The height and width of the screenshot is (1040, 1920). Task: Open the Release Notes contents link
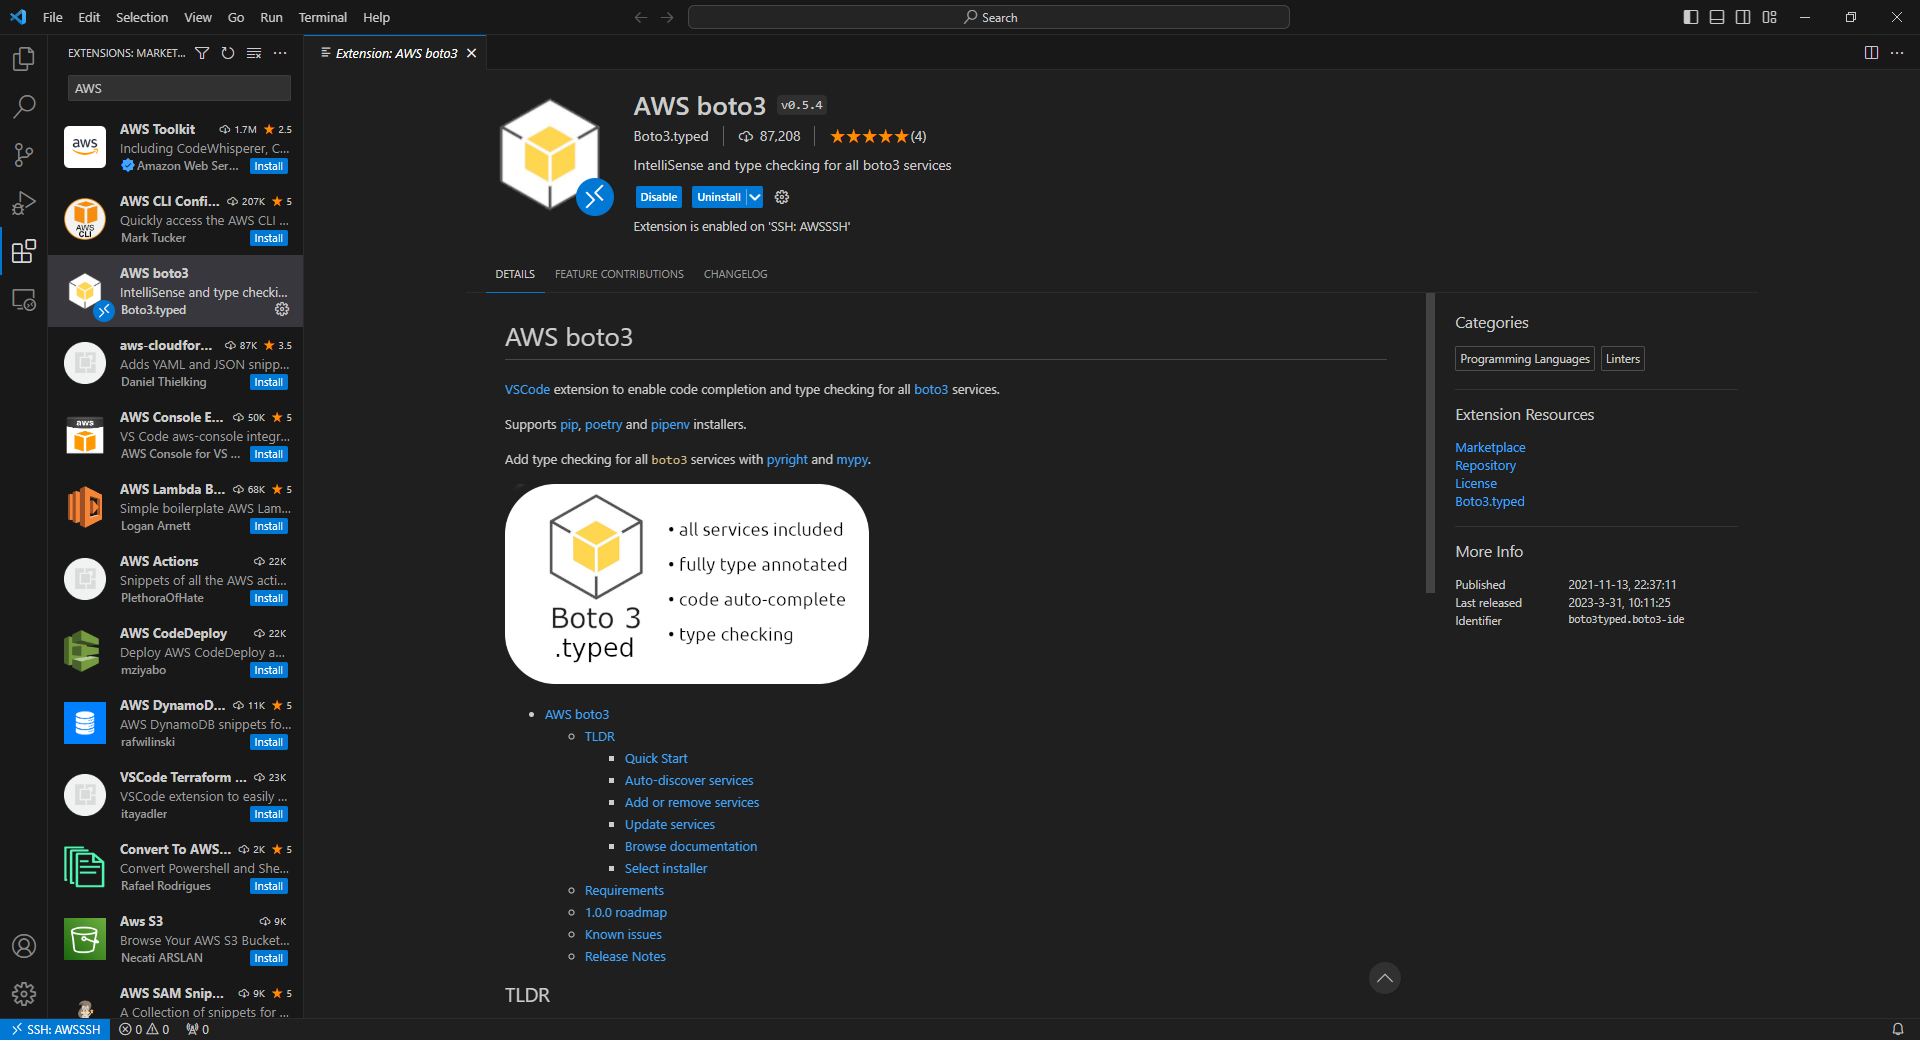[625, 956]
